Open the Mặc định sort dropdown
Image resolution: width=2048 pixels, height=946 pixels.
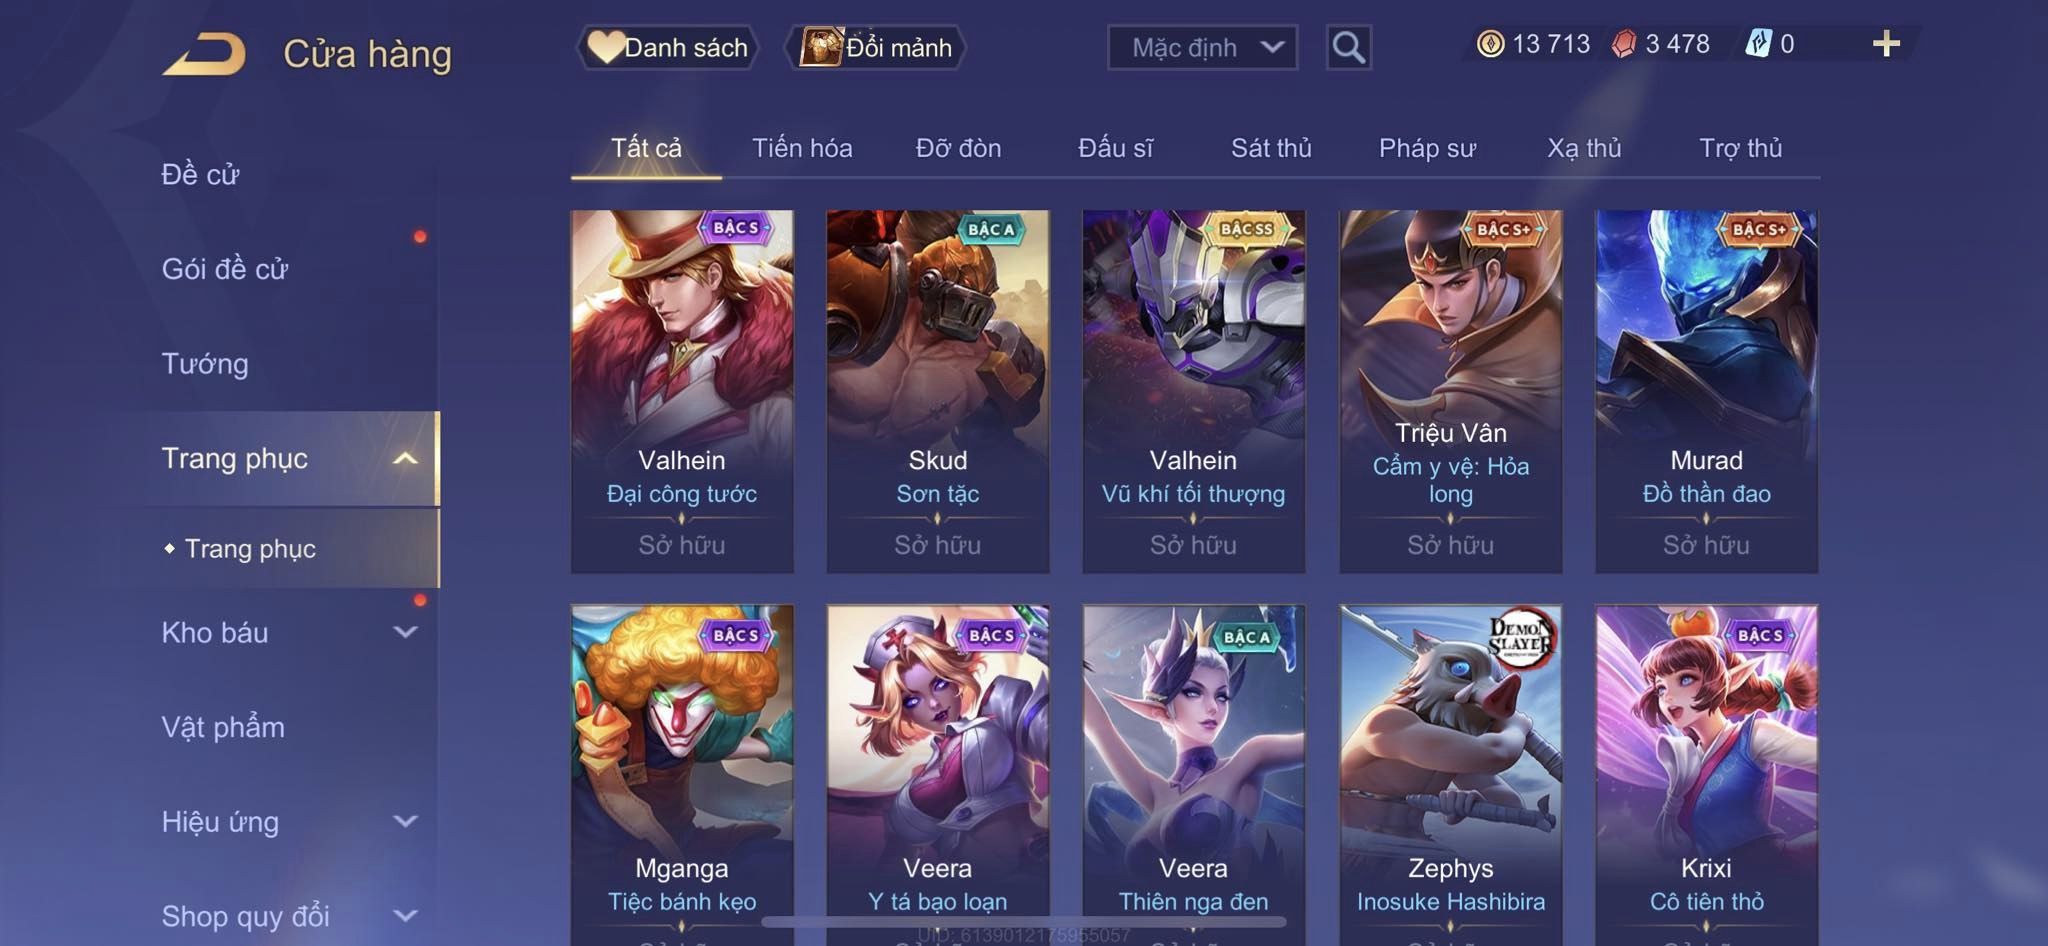pyautogui.click(x=1202, y=47)
